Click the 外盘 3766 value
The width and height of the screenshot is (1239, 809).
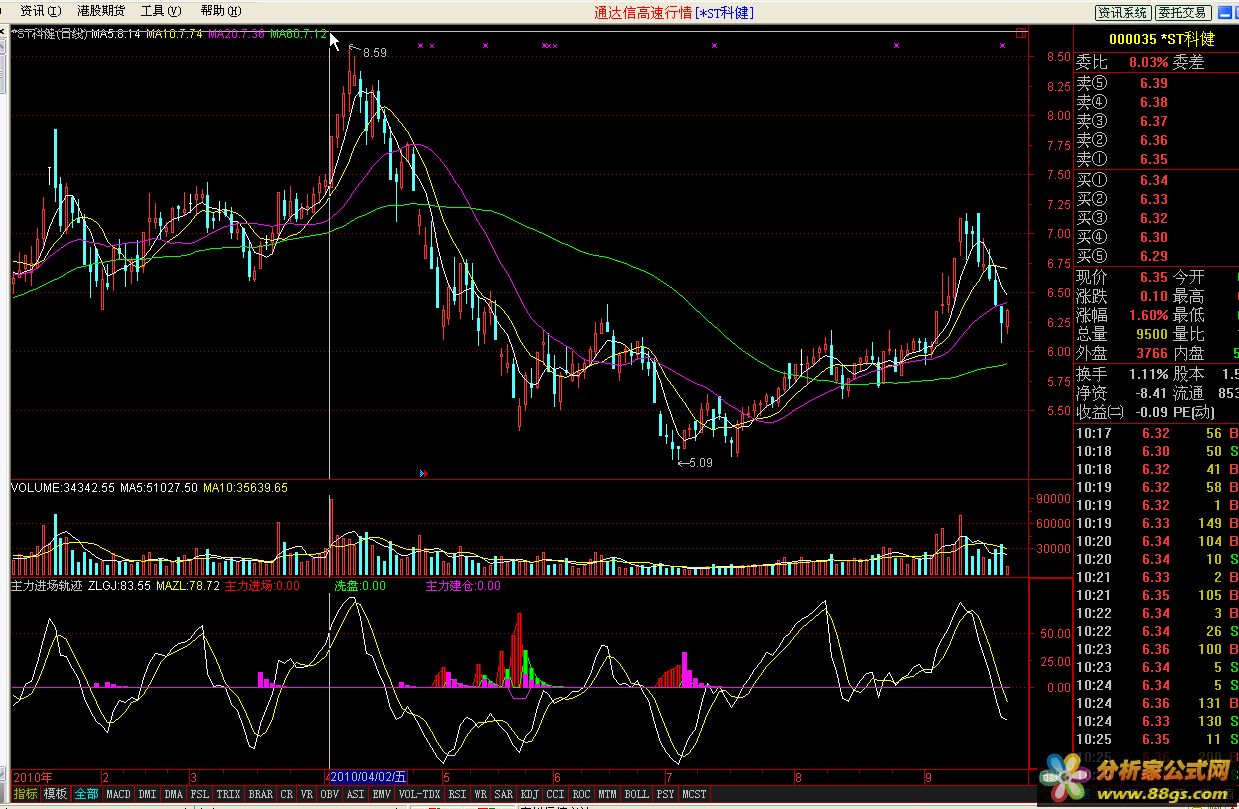coord(1151,353)
